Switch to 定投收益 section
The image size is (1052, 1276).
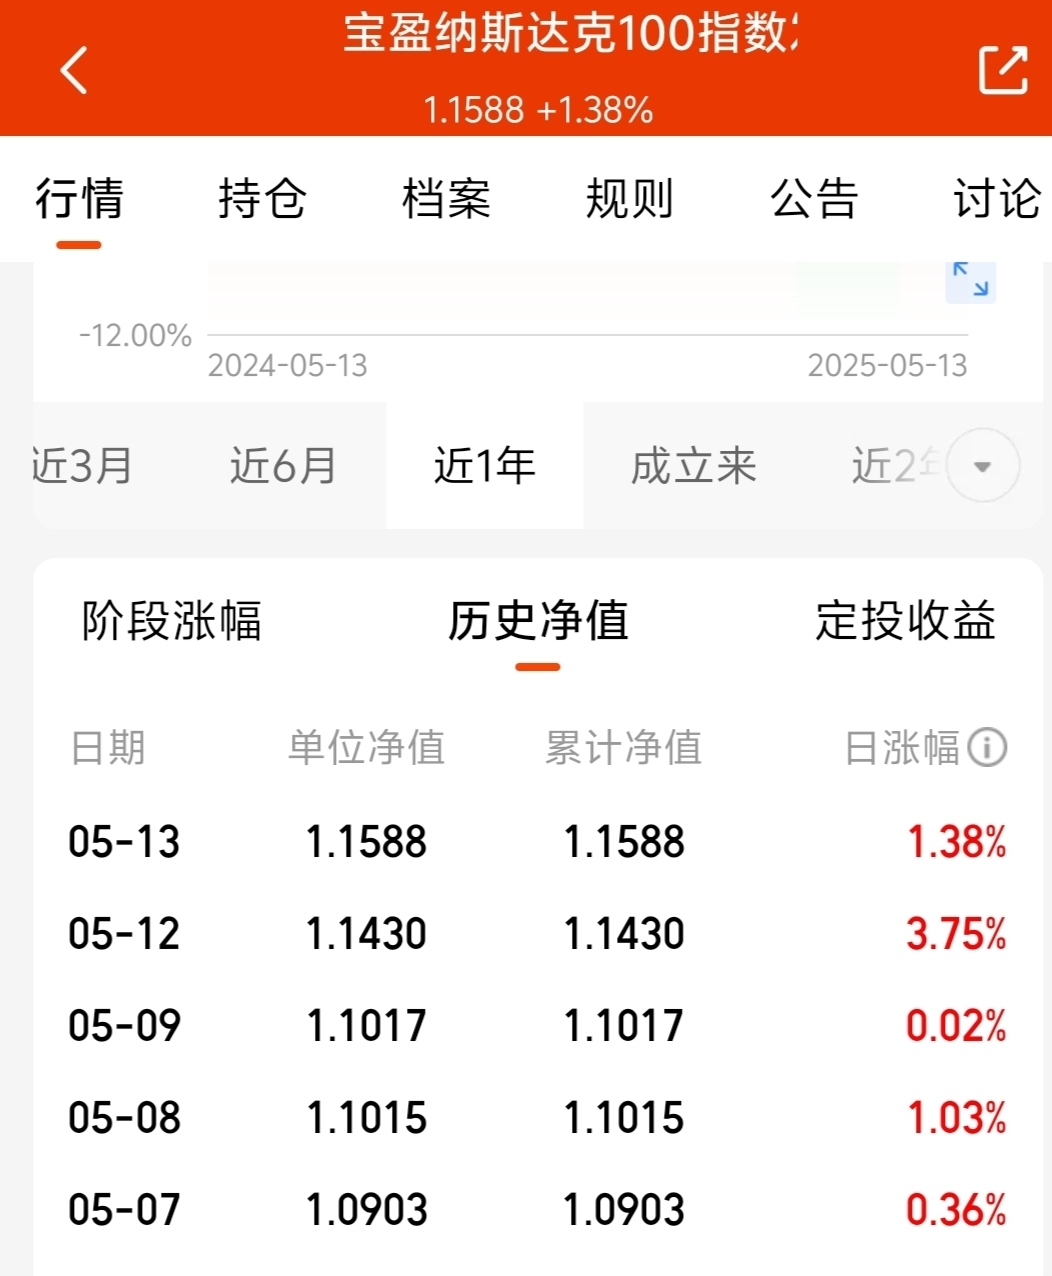(905, 620)
